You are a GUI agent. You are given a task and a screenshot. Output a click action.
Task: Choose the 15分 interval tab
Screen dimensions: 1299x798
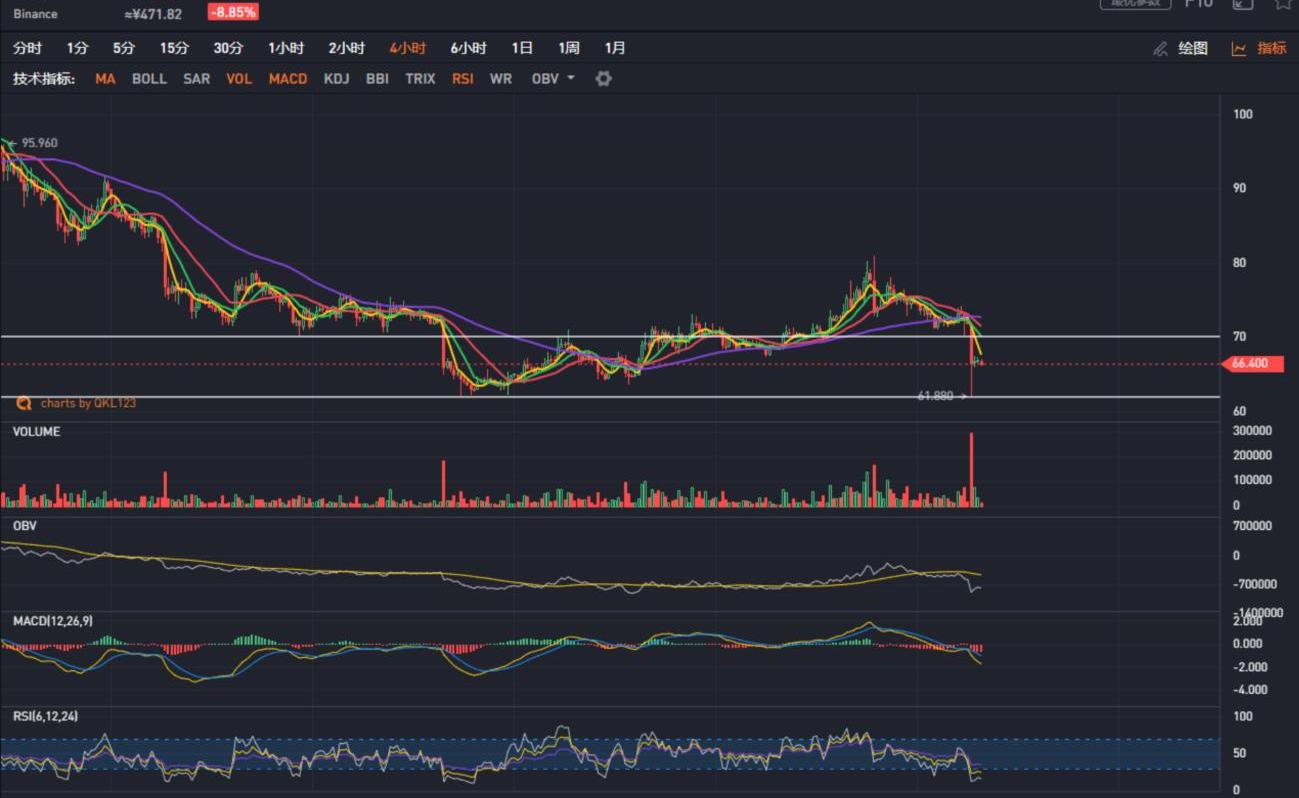pyautogui.click(x=174, y=48)
